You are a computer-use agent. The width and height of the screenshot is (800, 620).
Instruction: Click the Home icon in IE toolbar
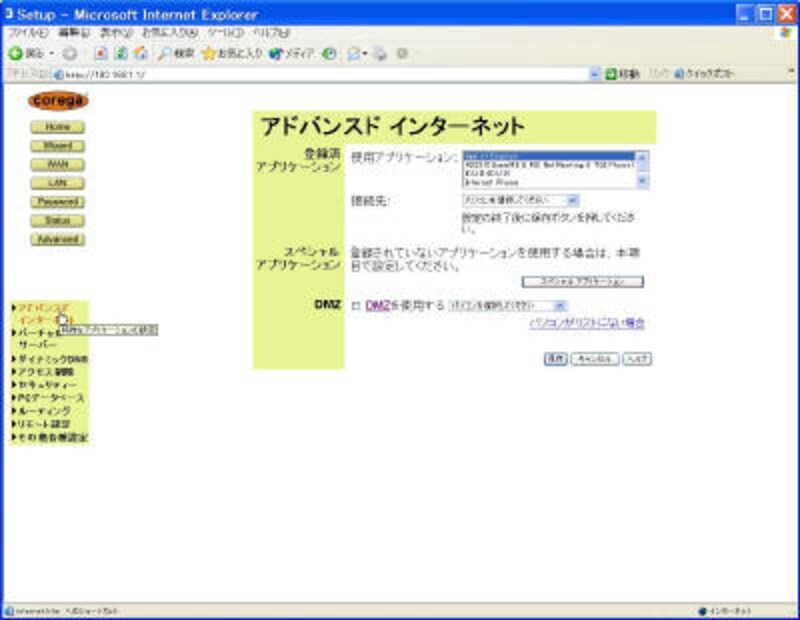click(x=140, y=53)
